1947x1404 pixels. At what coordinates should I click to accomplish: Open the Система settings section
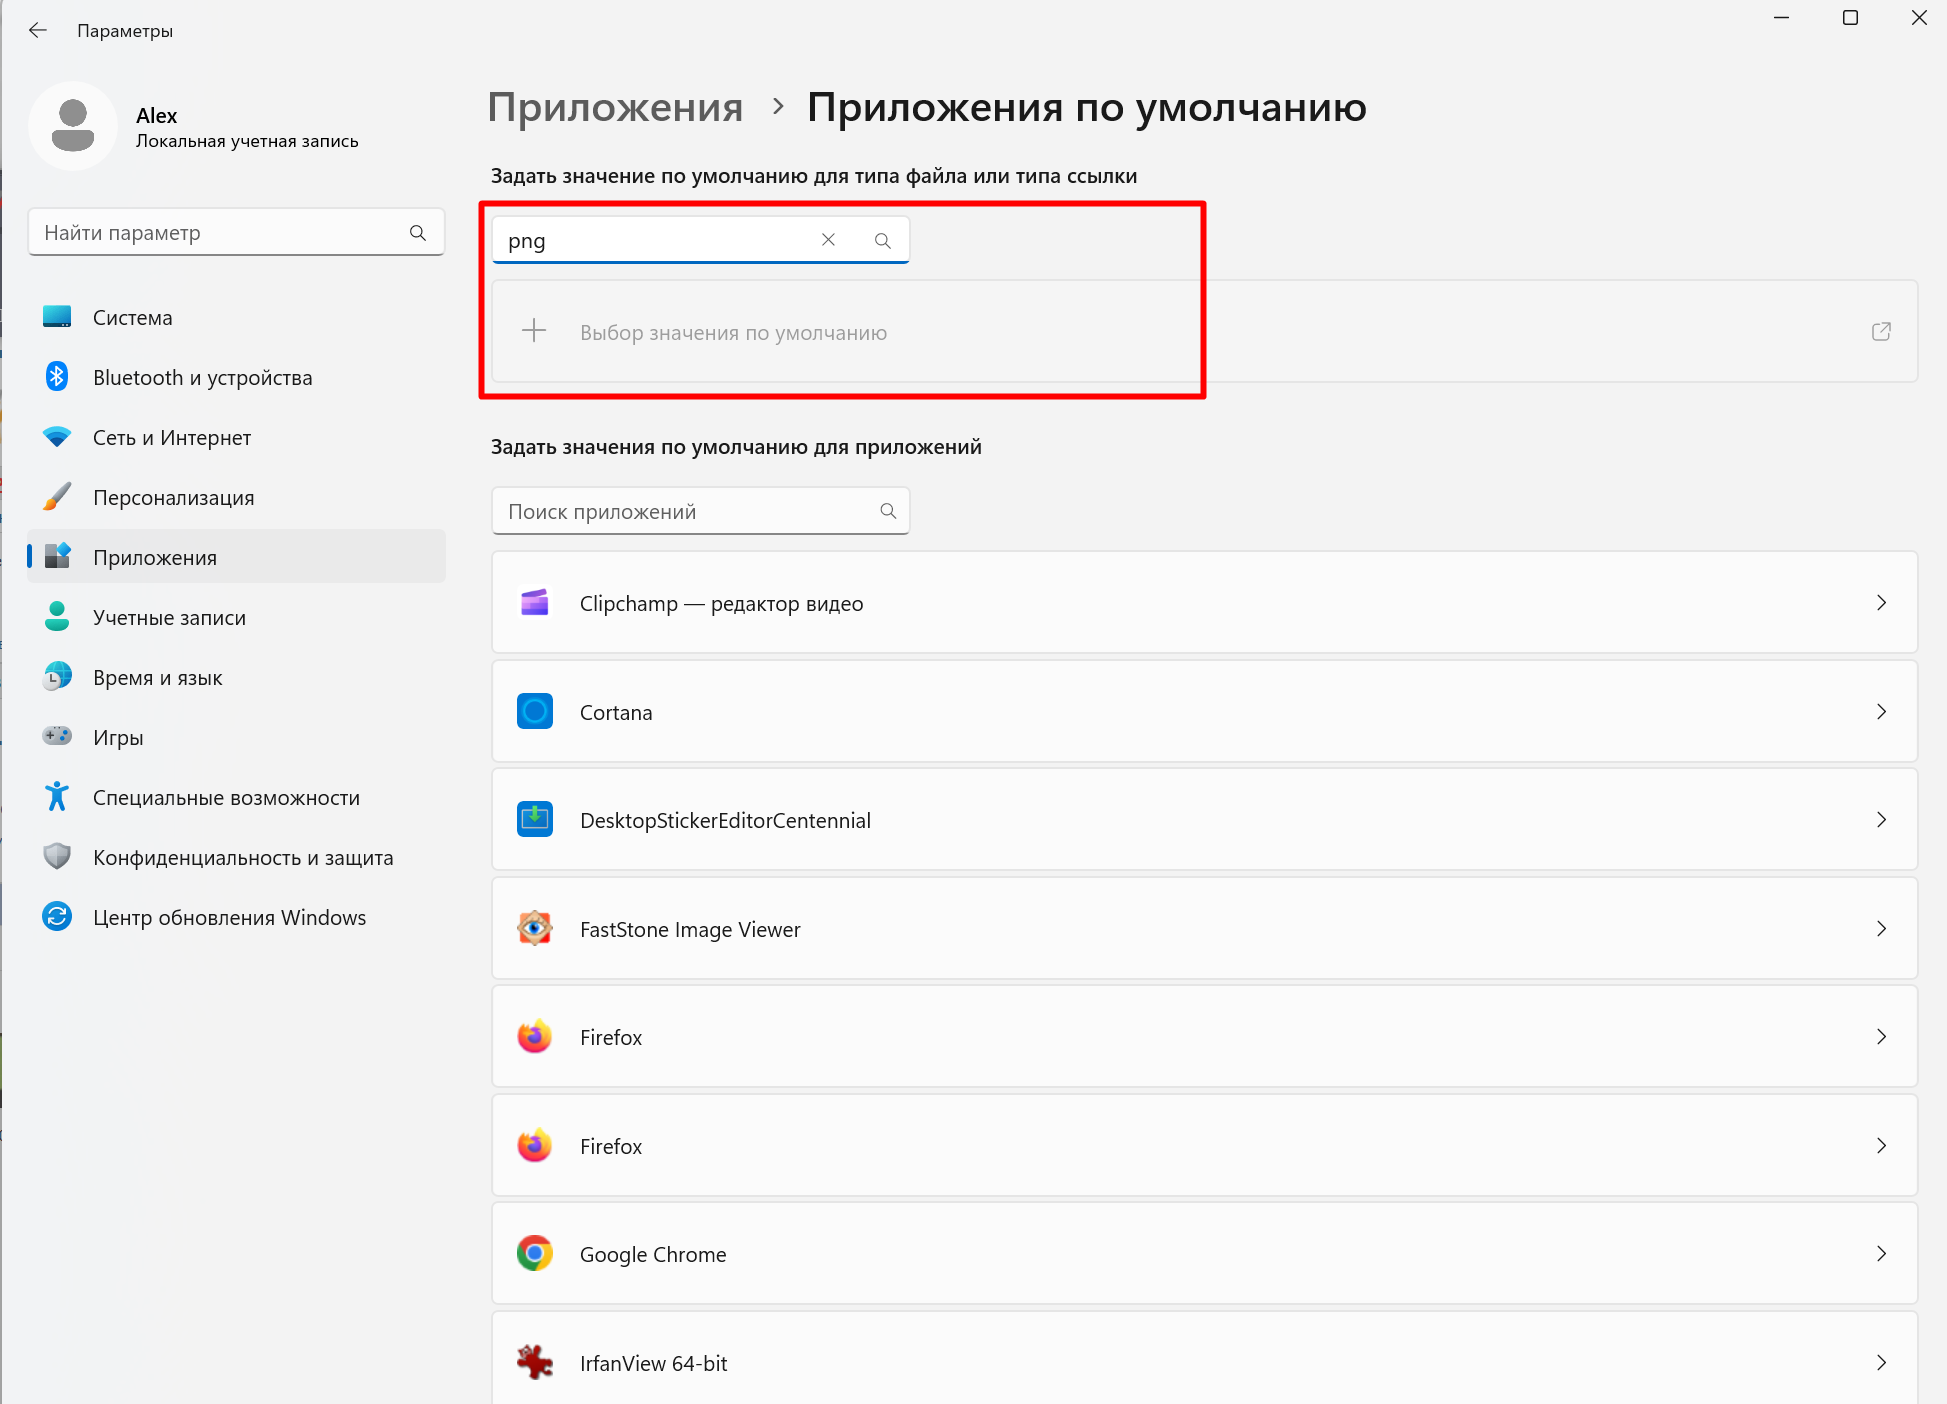click(x=133, y=317)
